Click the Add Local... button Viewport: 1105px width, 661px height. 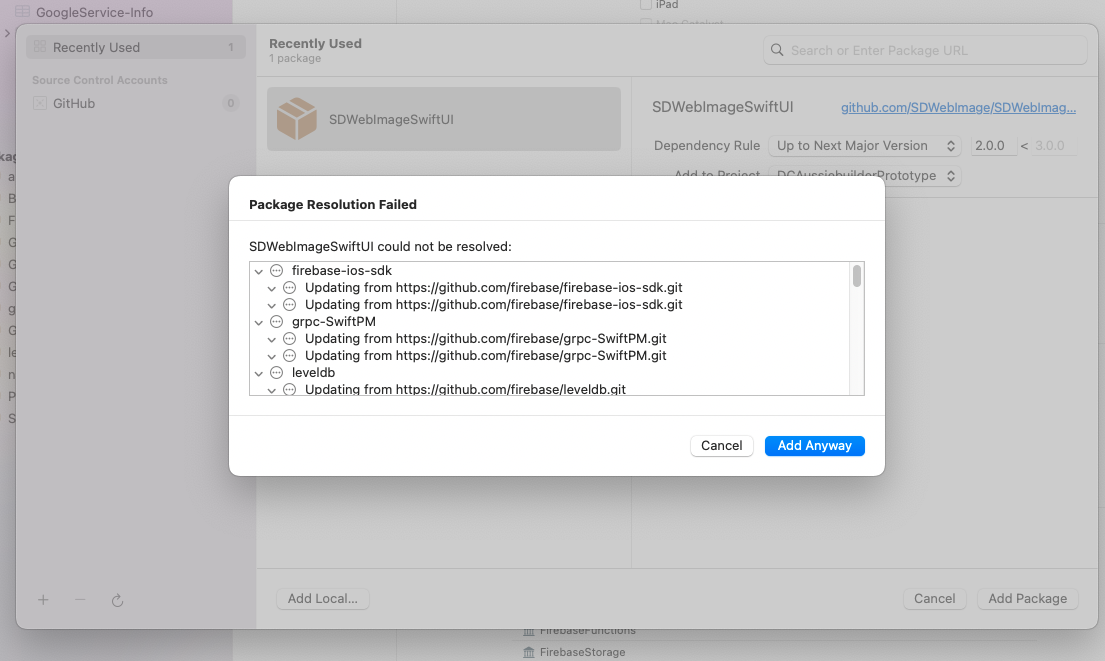[323, 598]
